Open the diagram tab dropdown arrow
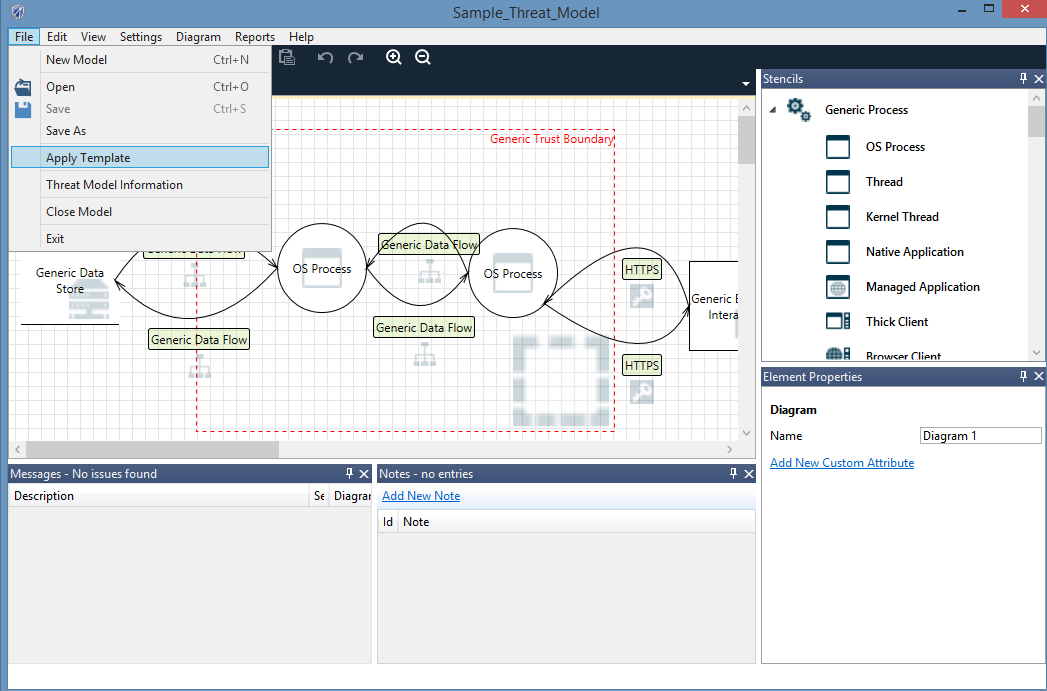This screenshot has height=691, width=1047. tap(746, 84)
